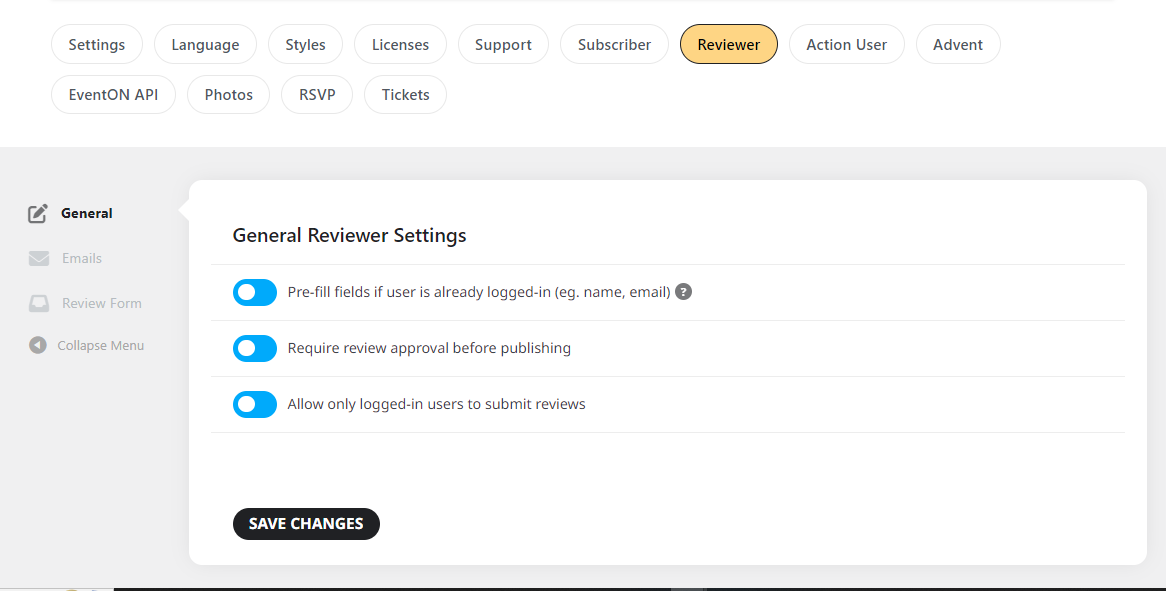
Task: Select General in the side menu
Action: (x=87, y=213)
